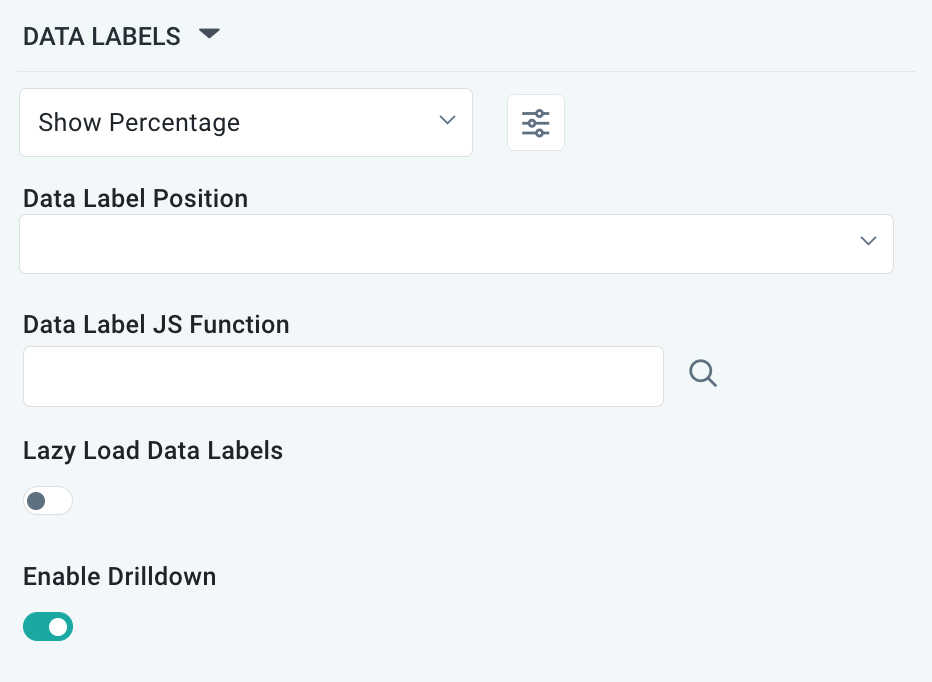This screenshot has height=682, width=932.
Task: Click the gray knob of Lazy Load switch
Action: coord(37,500)
